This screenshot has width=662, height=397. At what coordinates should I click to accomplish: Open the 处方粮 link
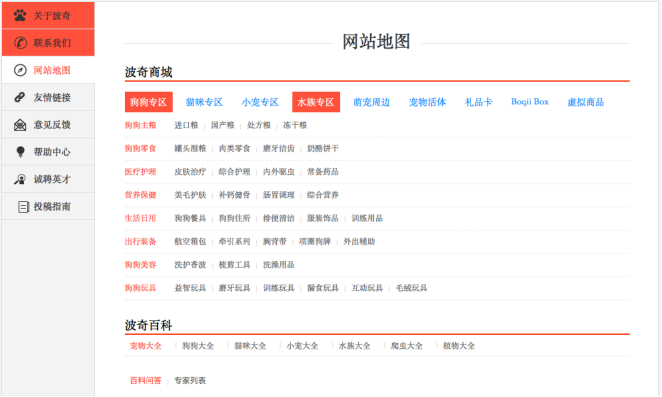pos(259,125)
